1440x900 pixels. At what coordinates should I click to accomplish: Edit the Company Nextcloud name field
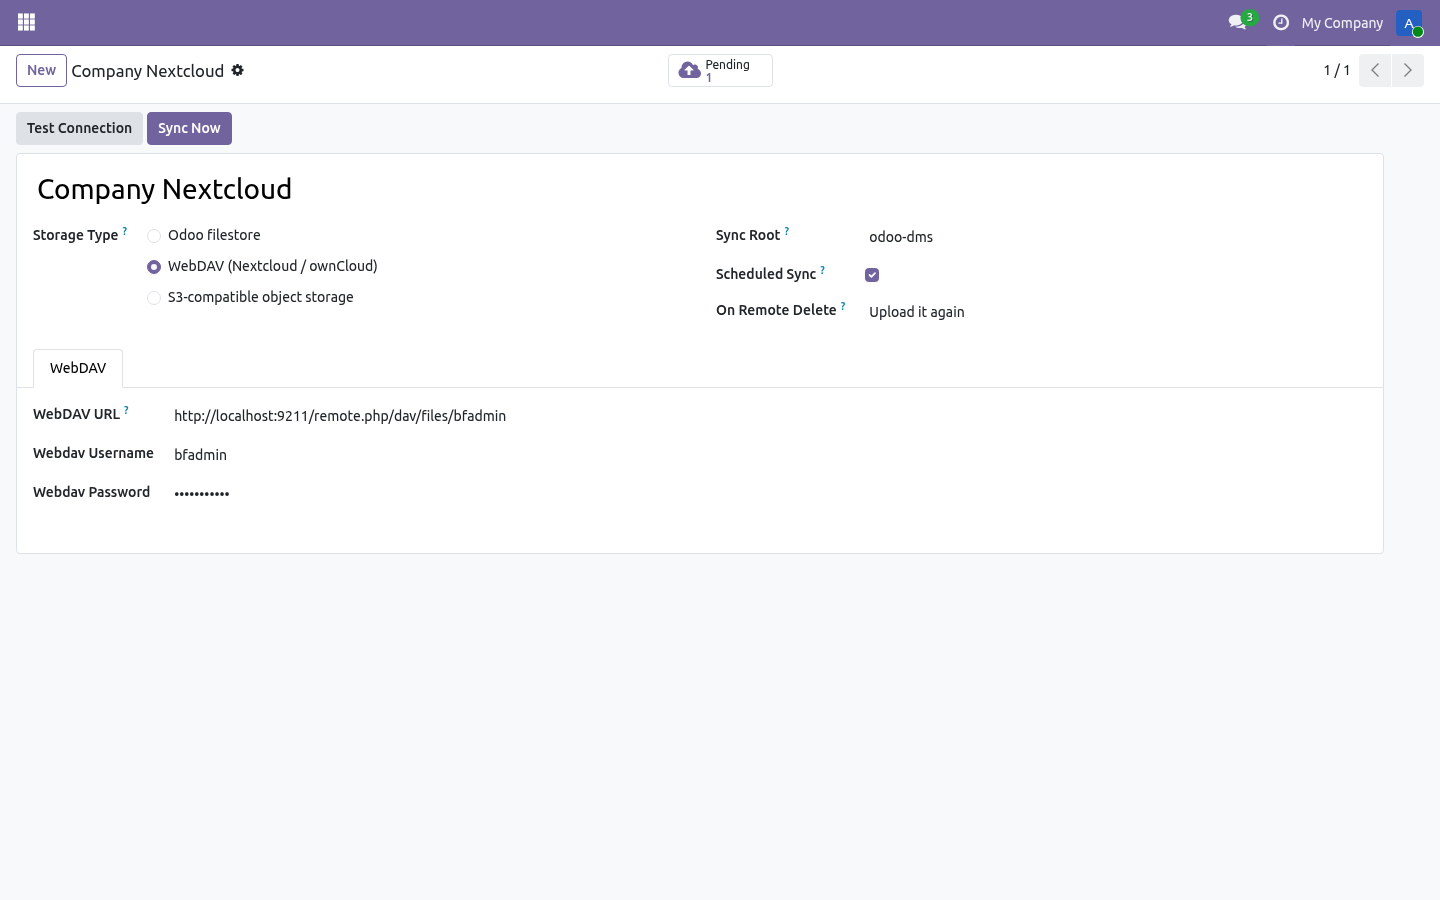tap(700, 189)
